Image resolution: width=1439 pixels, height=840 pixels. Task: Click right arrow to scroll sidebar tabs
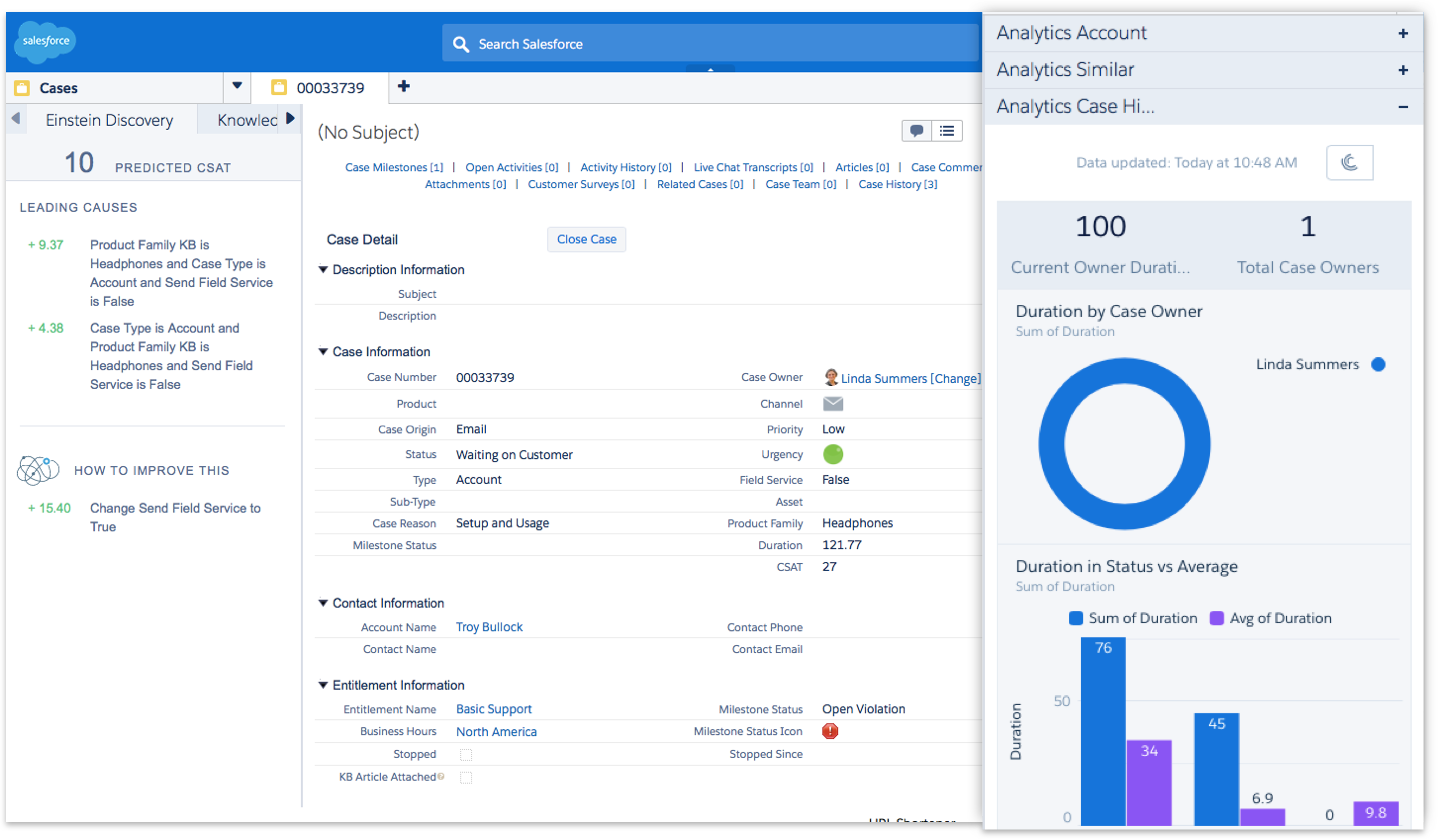click(290, 119)
